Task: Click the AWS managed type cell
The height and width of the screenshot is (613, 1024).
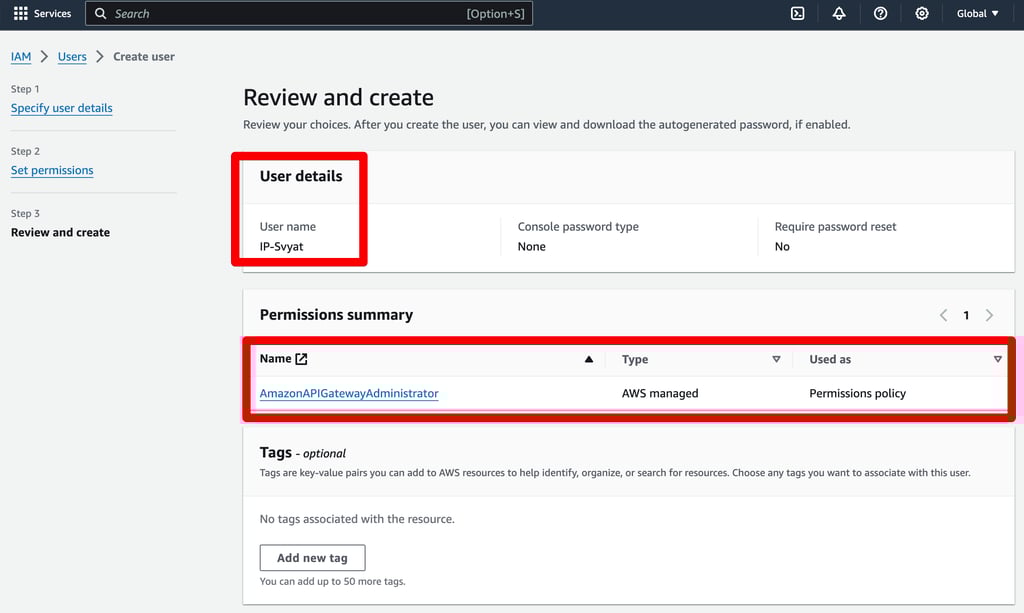Action: coord(660,393)
